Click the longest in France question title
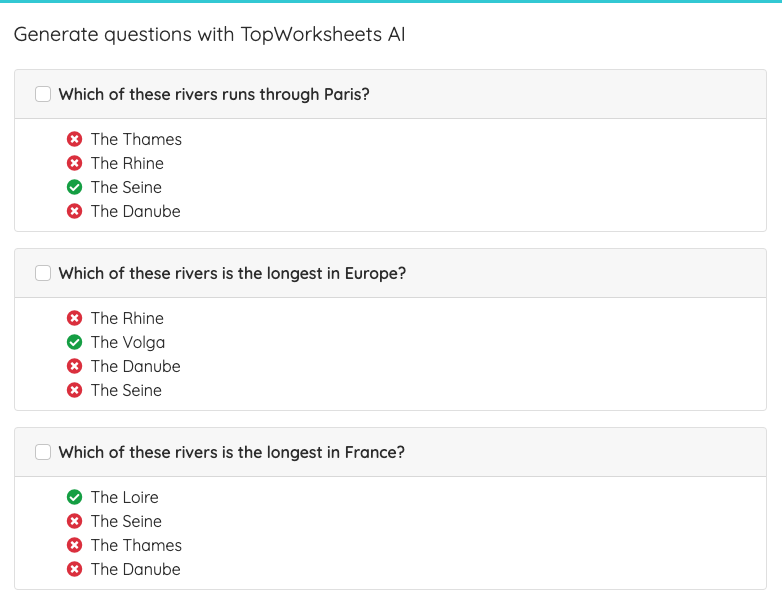 [231, 452]
